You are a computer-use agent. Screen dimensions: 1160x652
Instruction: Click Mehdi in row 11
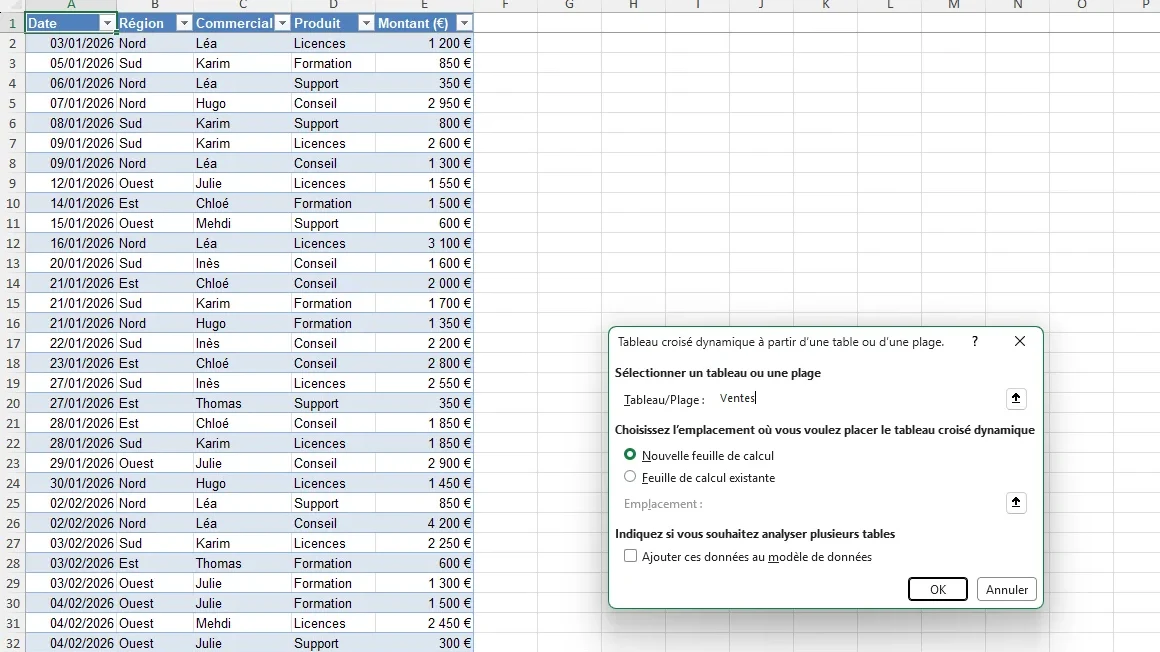pos(242,224)
